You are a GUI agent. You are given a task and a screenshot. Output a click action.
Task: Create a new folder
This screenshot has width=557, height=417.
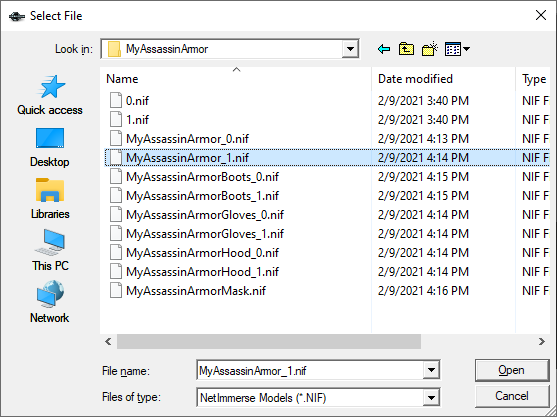coord(429,49)
